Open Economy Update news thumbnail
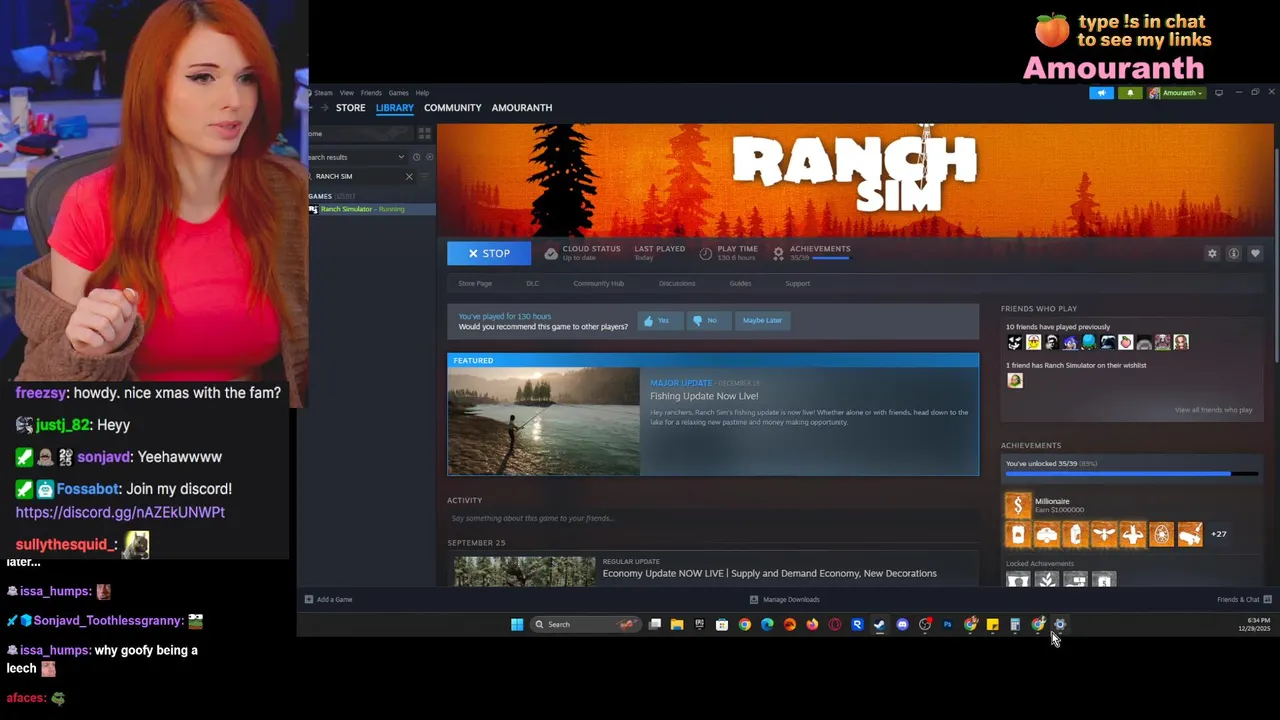 pyautogui.click(x=524, y=571)
